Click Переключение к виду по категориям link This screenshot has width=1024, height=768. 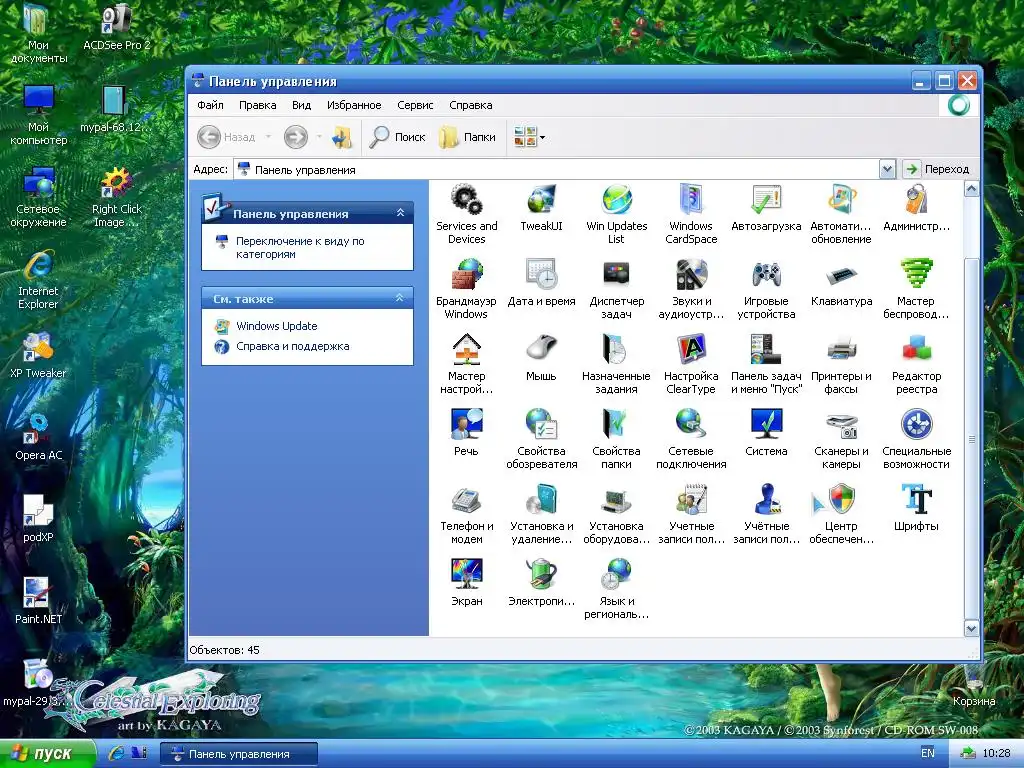(x=300, y=248)
